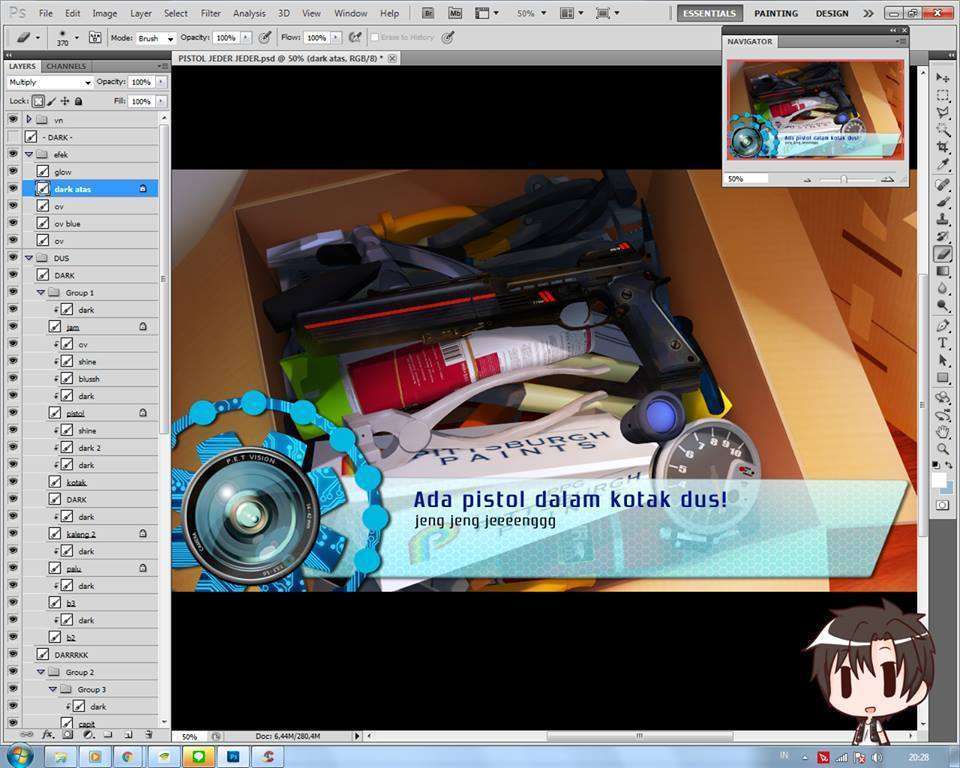Screen dimensions: 960x768
Task: Switch to the Channels tab
Action: coord(66,66)
